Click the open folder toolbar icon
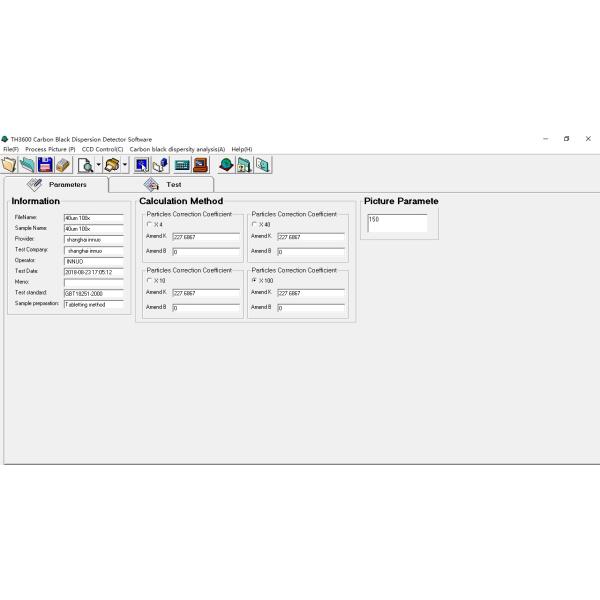The width and height of the screenshot is (600, 600). (9, 165)
